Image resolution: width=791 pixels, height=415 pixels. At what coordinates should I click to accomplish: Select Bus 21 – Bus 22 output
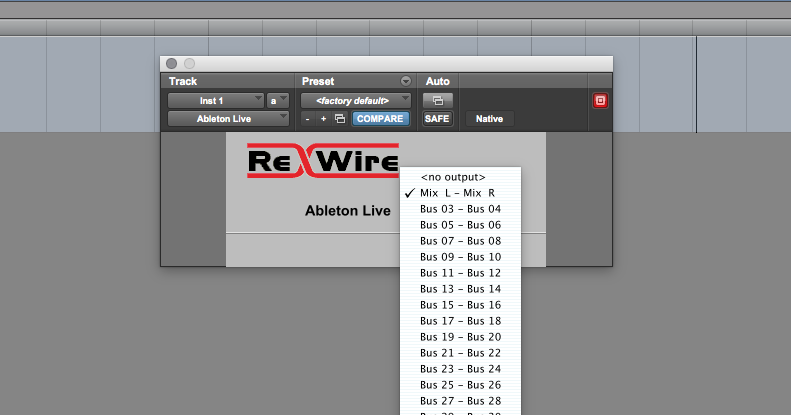[x=460, y=353]
